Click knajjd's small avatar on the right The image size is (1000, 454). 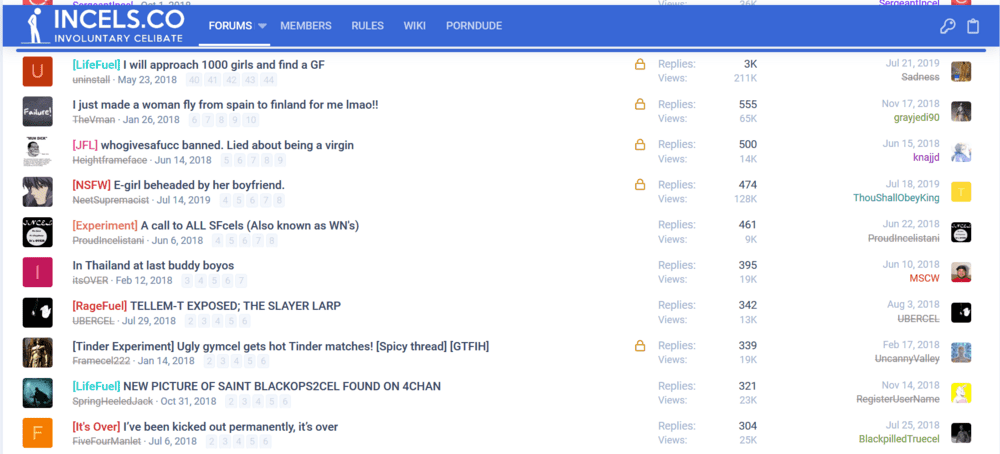(961, 152)
